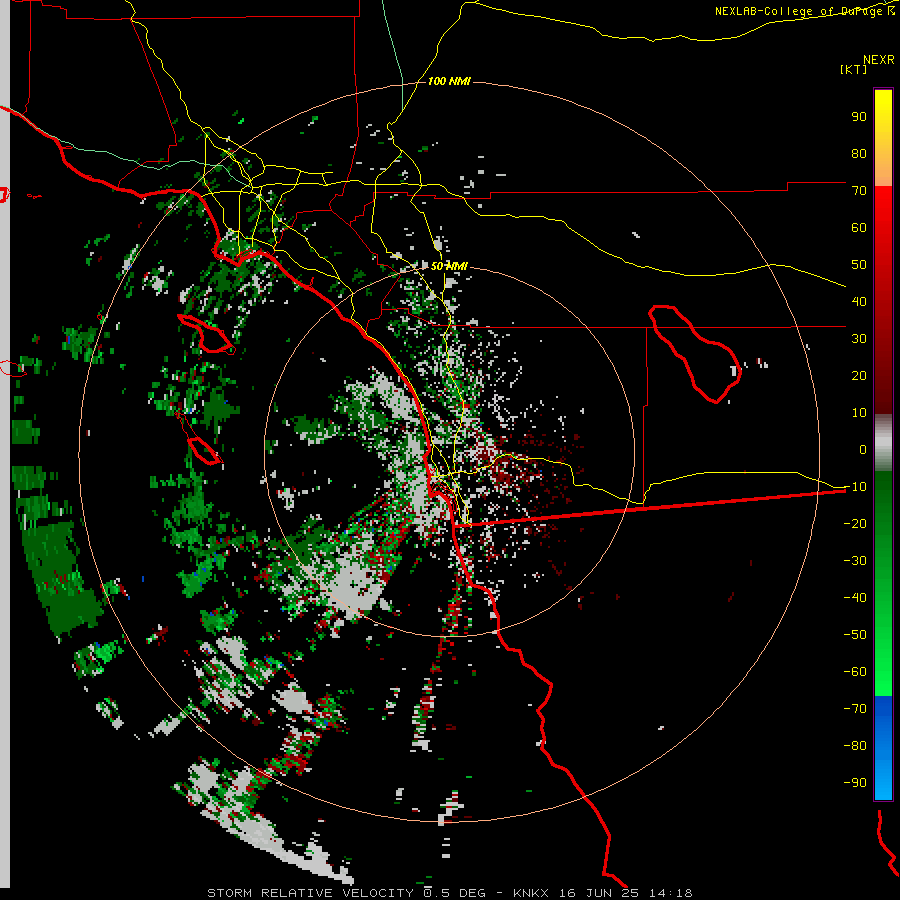
Task: Click the 50 value on velocity scale
Action: tap(859, 265)
